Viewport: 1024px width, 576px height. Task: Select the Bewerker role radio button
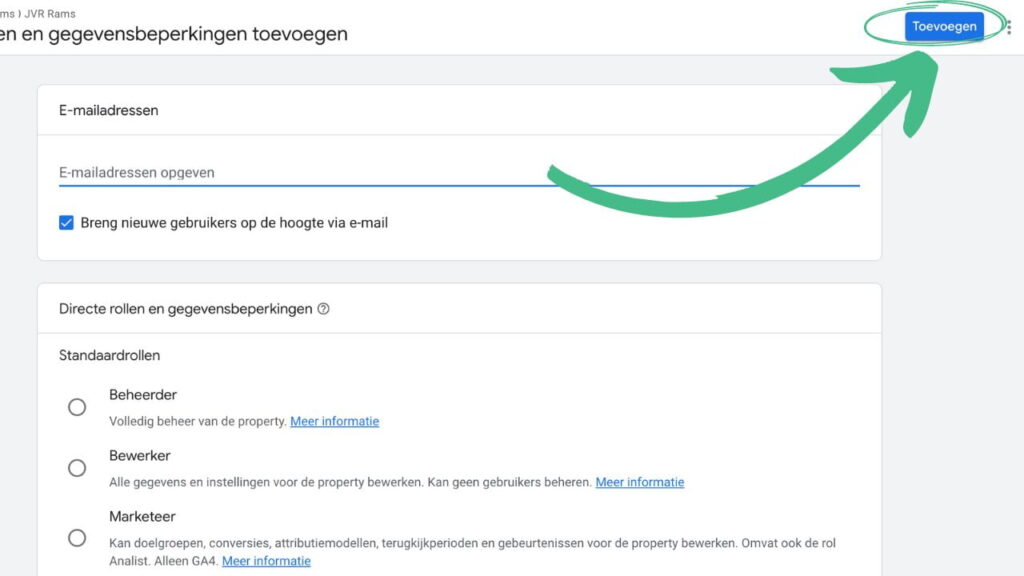[77, 468]
